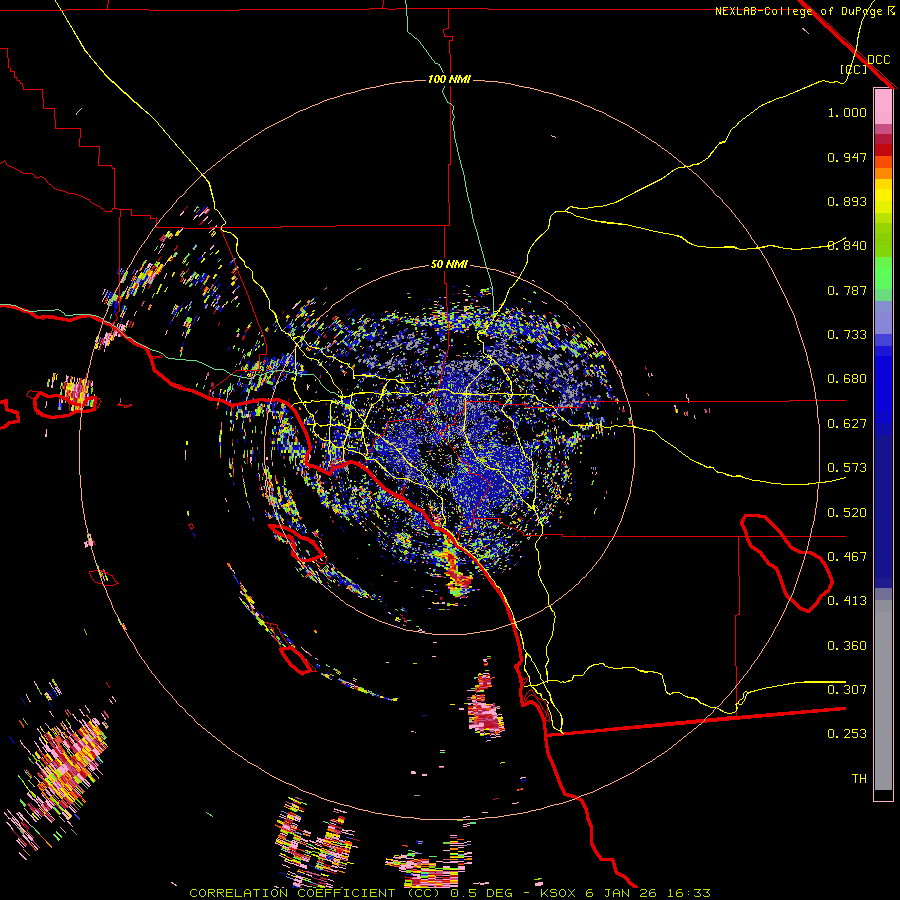Select the 0.360 scale value
Screen dimensions: 900x900
[x=847, y=646]
